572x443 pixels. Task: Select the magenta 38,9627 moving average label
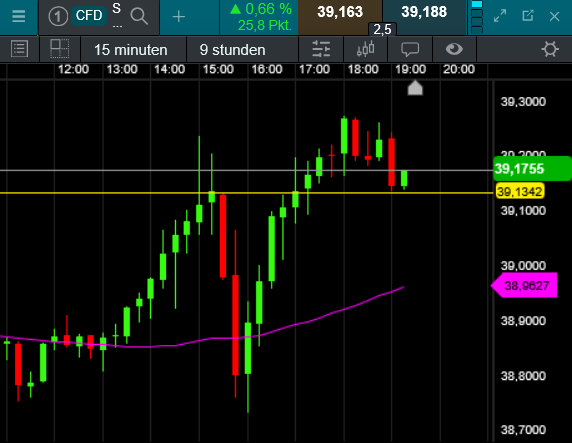click(524, 285)
